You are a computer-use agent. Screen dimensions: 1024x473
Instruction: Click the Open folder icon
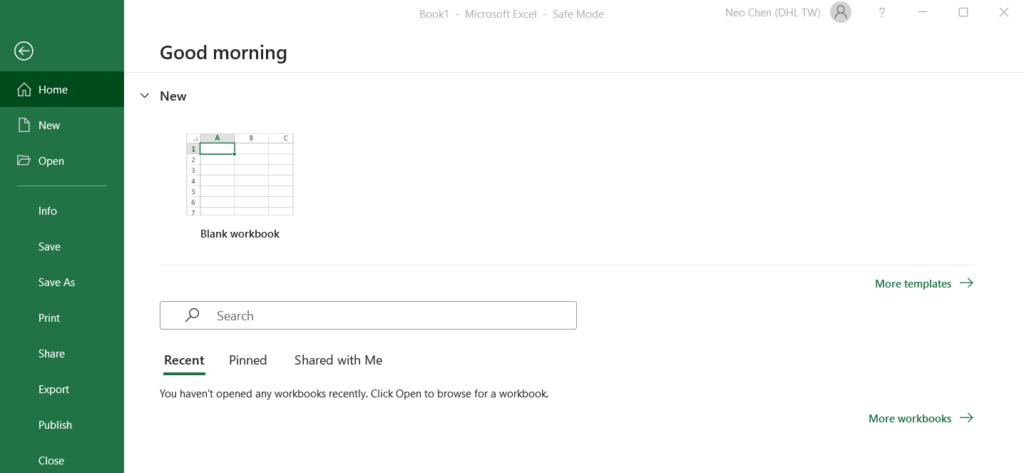pyautogui.click(x=24, y=160)
